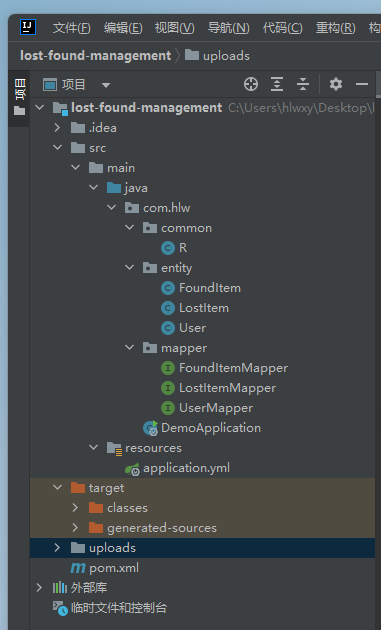Collapse the mapper package
The width and height of the screenshot is (381, 630).
tap(129, 347)
